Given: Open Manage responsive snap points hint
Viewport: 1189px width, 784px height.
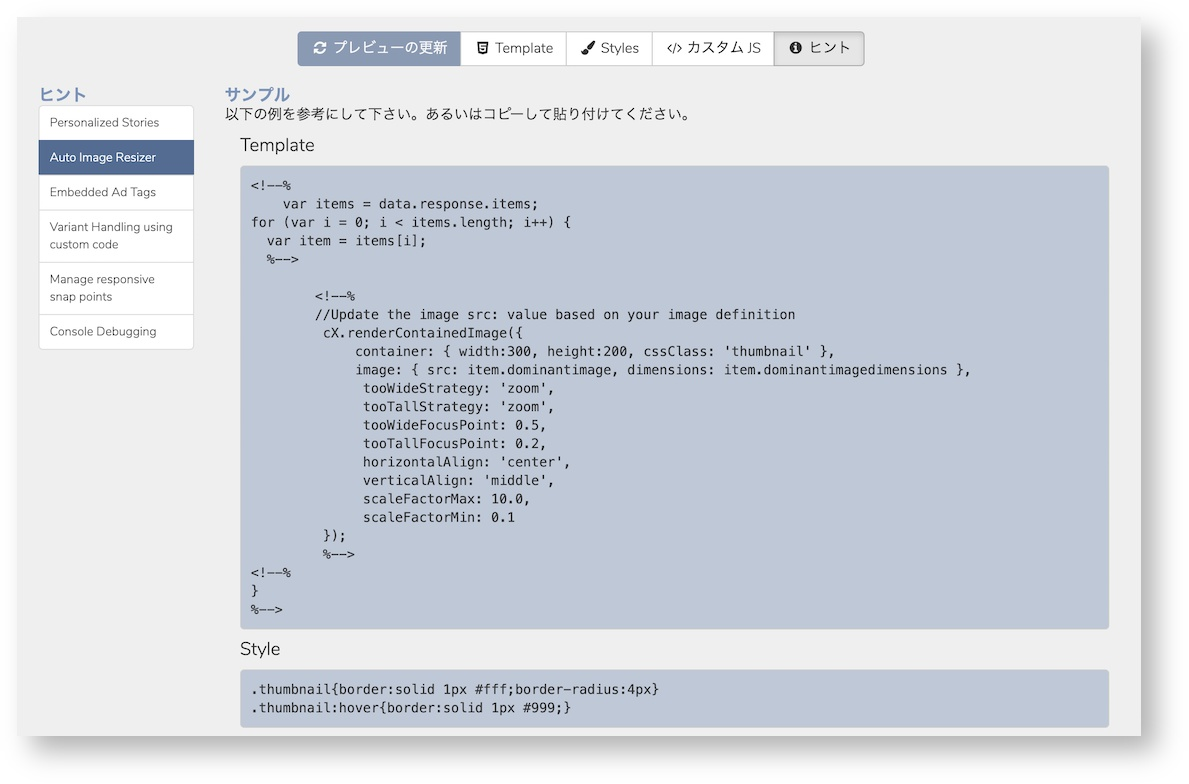Looking at the screenshot, I should pyautogui.click(x=116, y=288).
